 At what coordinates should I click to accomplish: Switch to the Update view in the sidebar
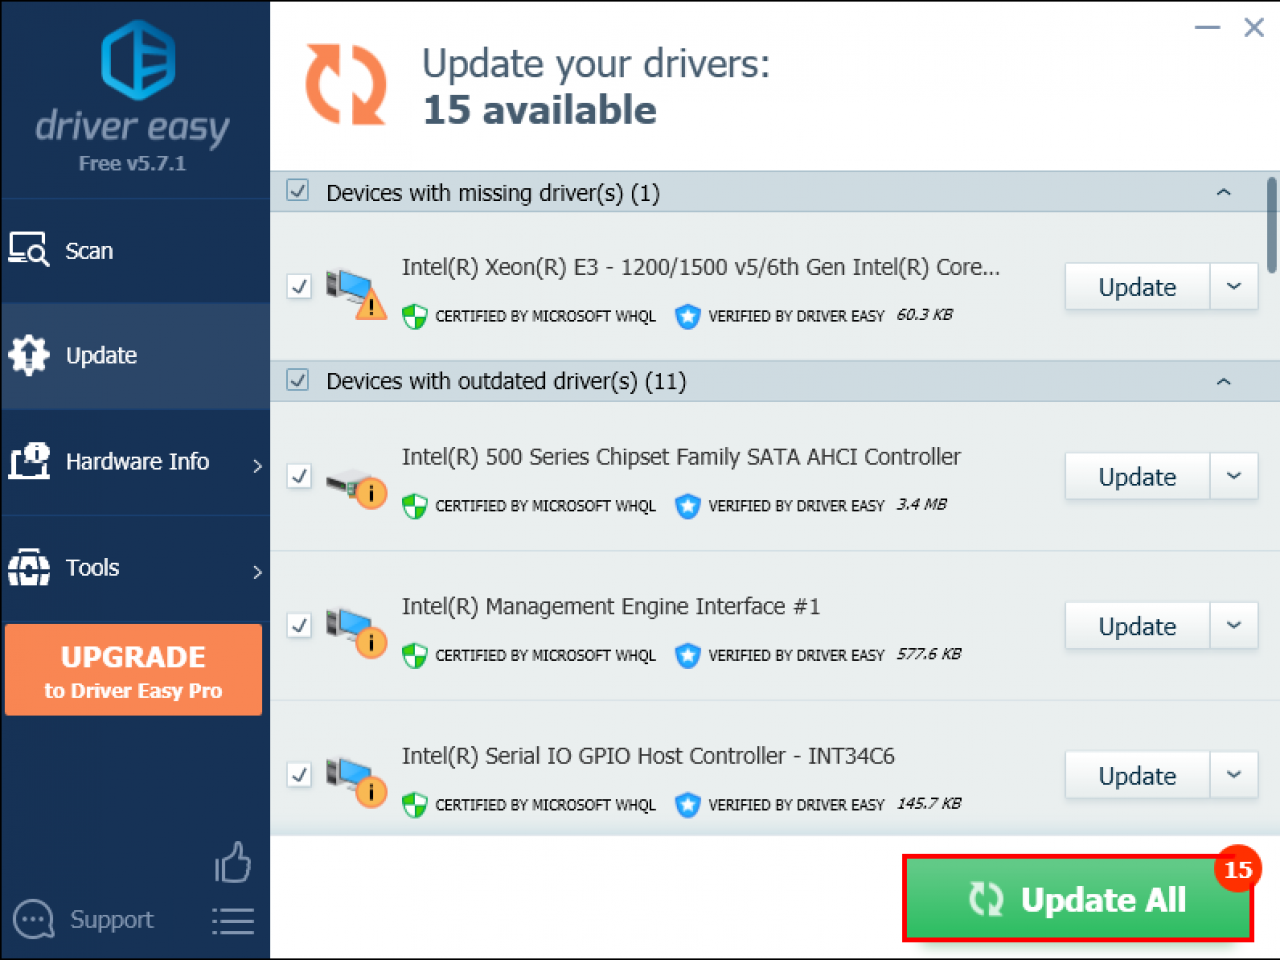(x=101, y=355)
